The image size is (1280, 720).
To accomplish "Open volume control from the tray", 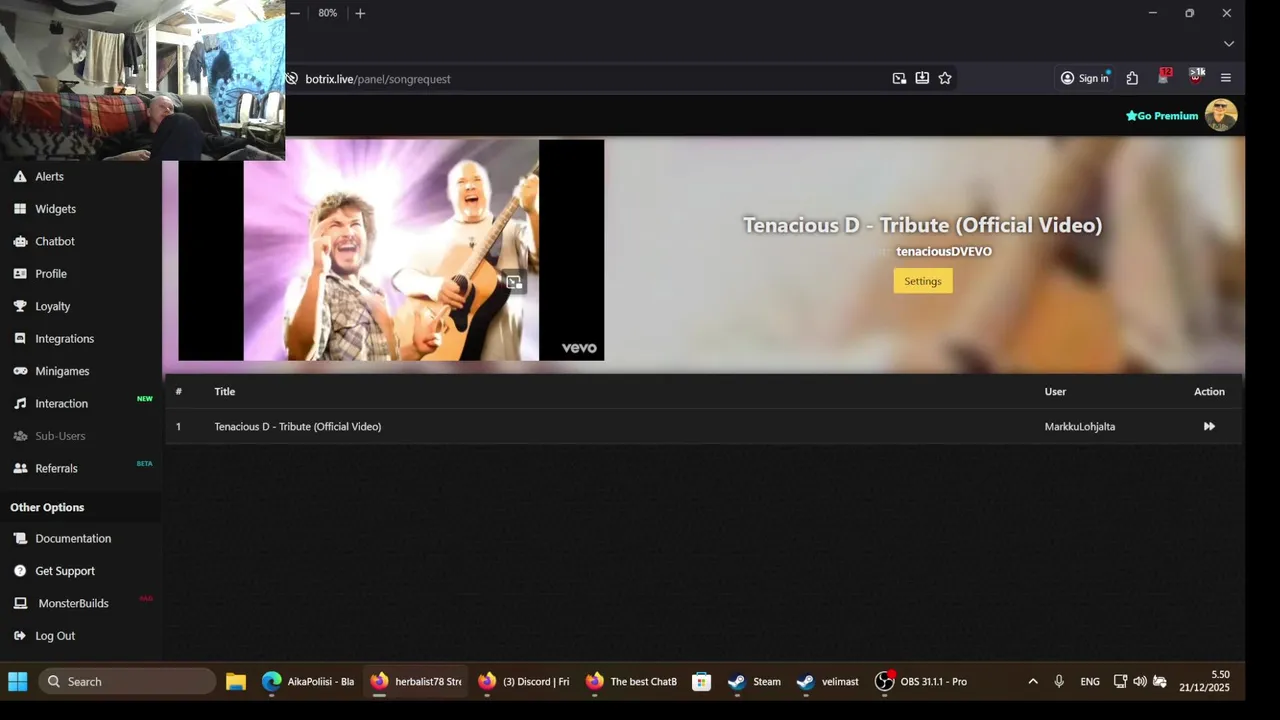I will click(1140, 682).
